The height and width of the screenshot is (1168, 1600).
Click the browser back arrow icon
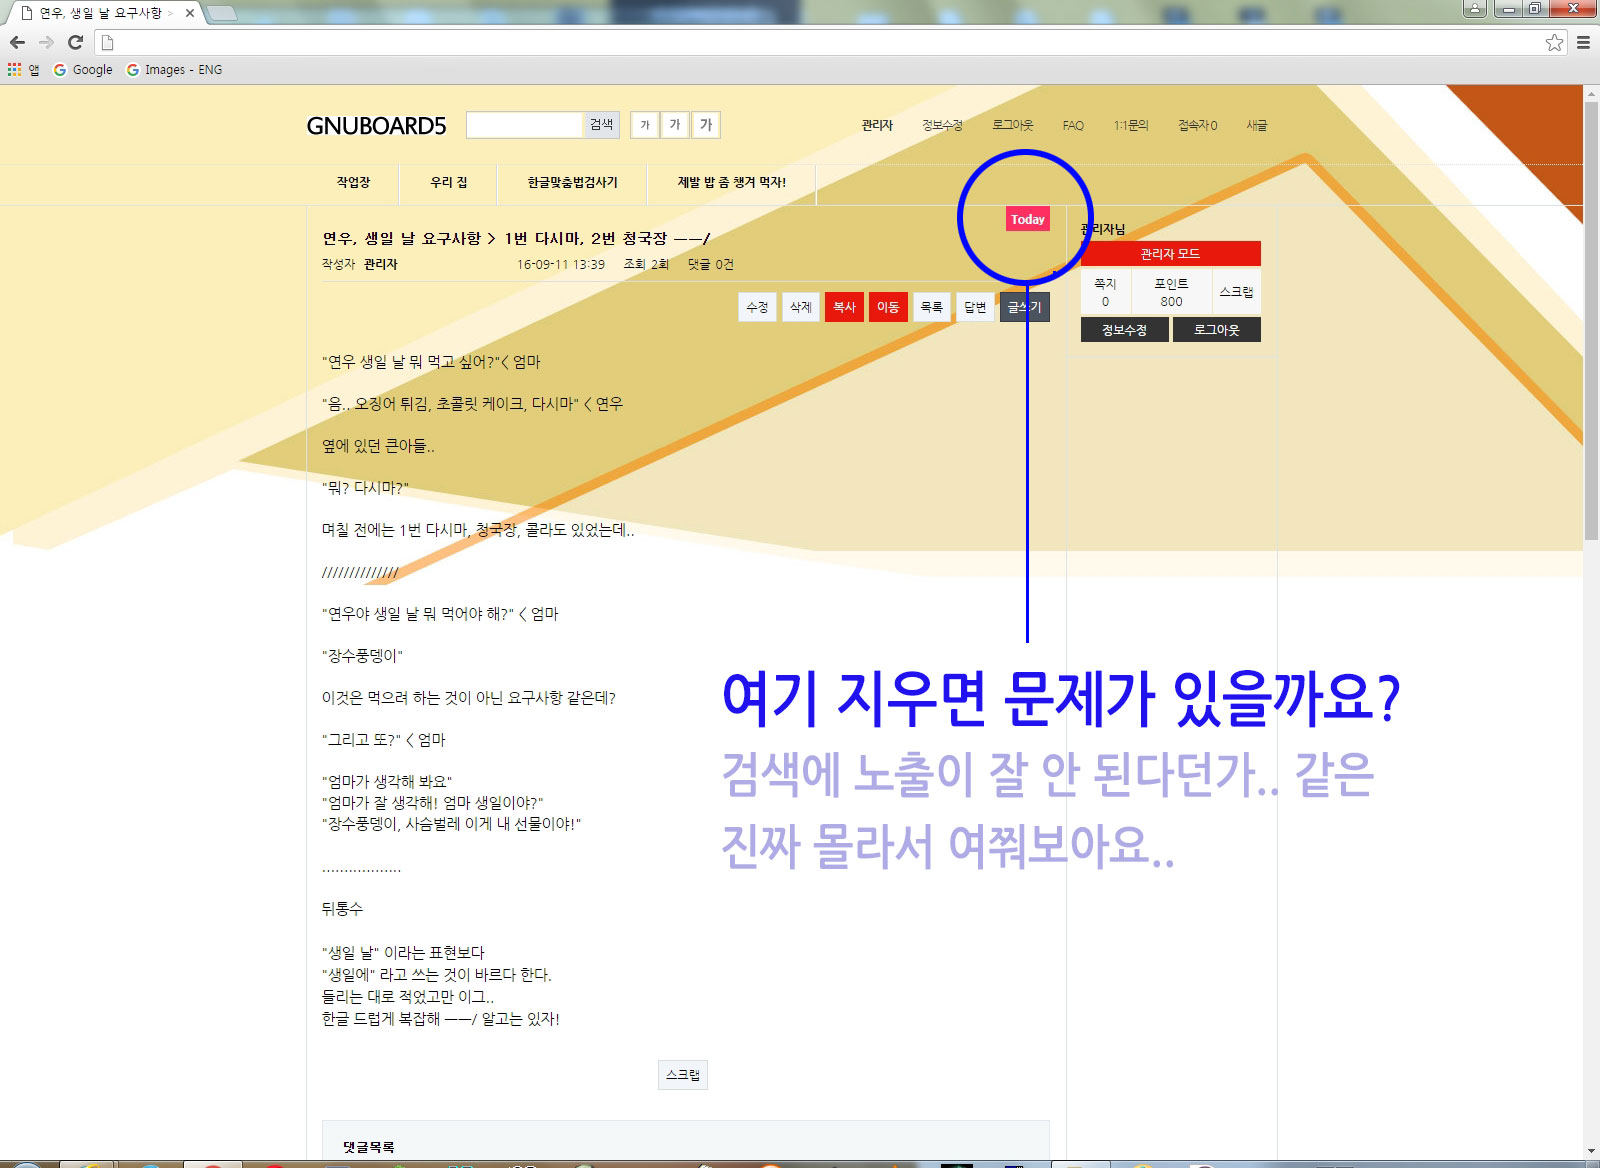pyautogui.click(x=17, y=42)
